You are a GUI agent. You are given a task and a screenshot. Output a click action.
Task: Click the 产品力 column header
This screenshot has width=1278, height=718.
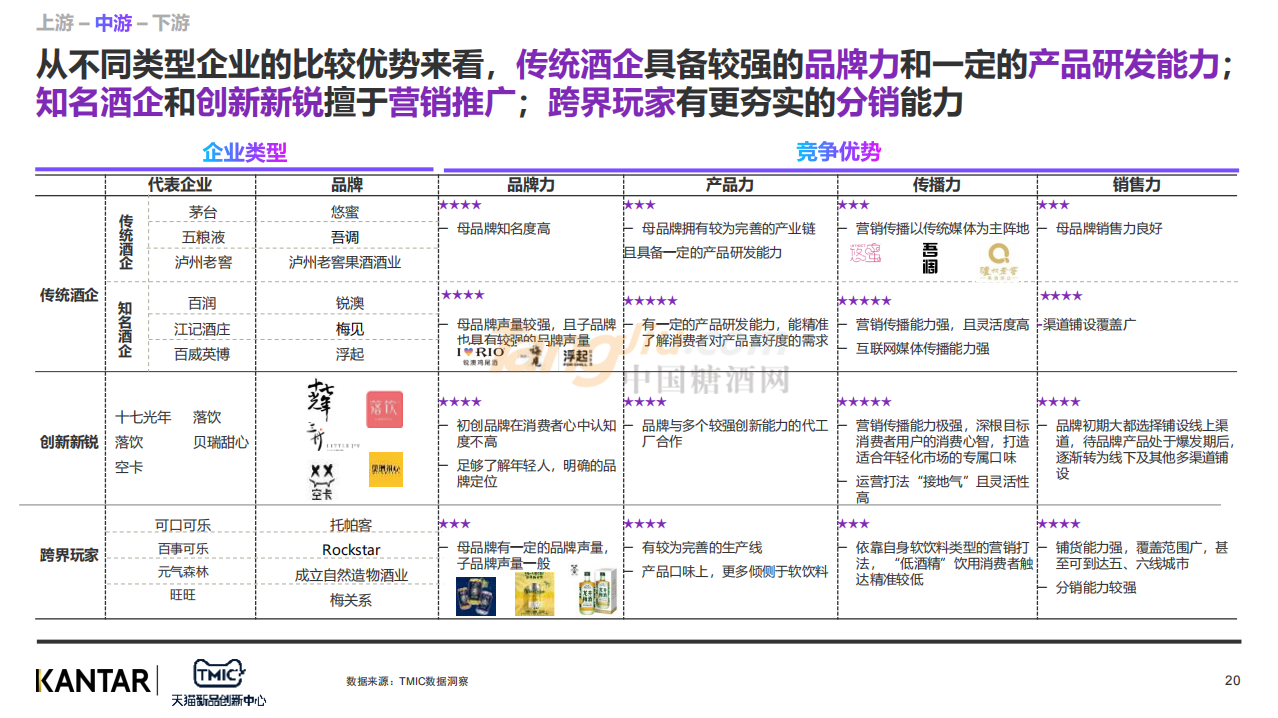coord(730,185)
